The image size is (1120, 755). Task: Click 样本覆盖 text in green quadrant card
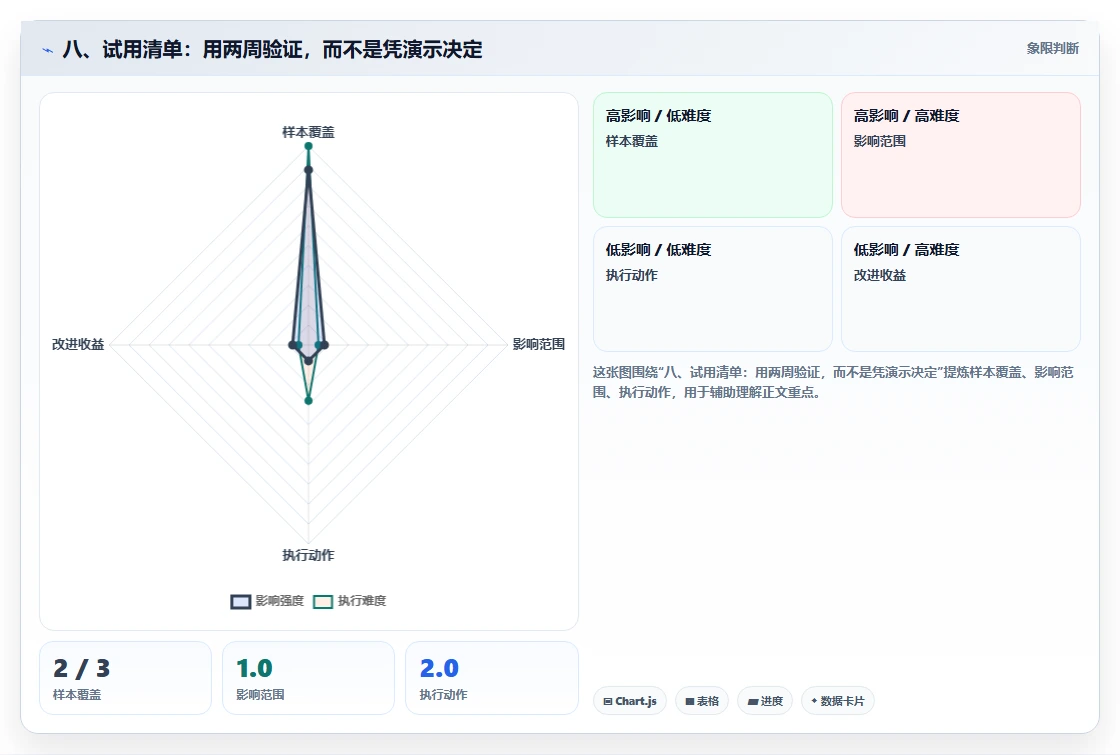632,141
